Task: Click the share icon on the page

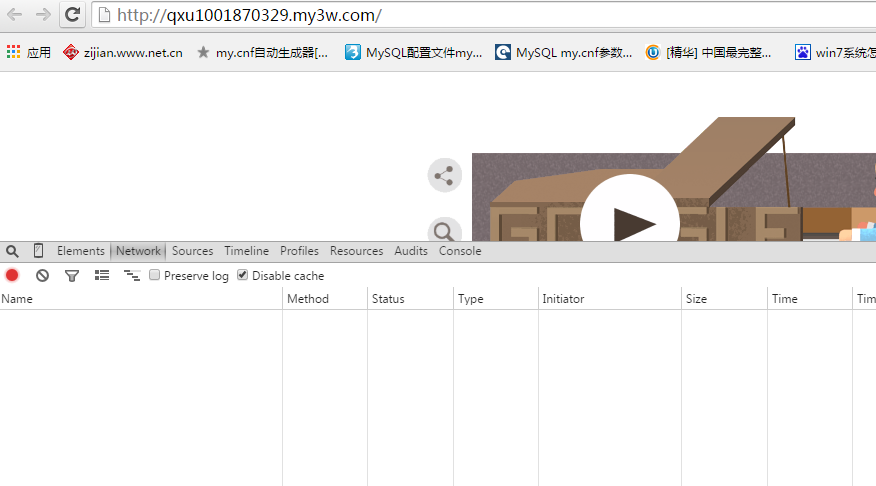Action: [x=444, y=175]
